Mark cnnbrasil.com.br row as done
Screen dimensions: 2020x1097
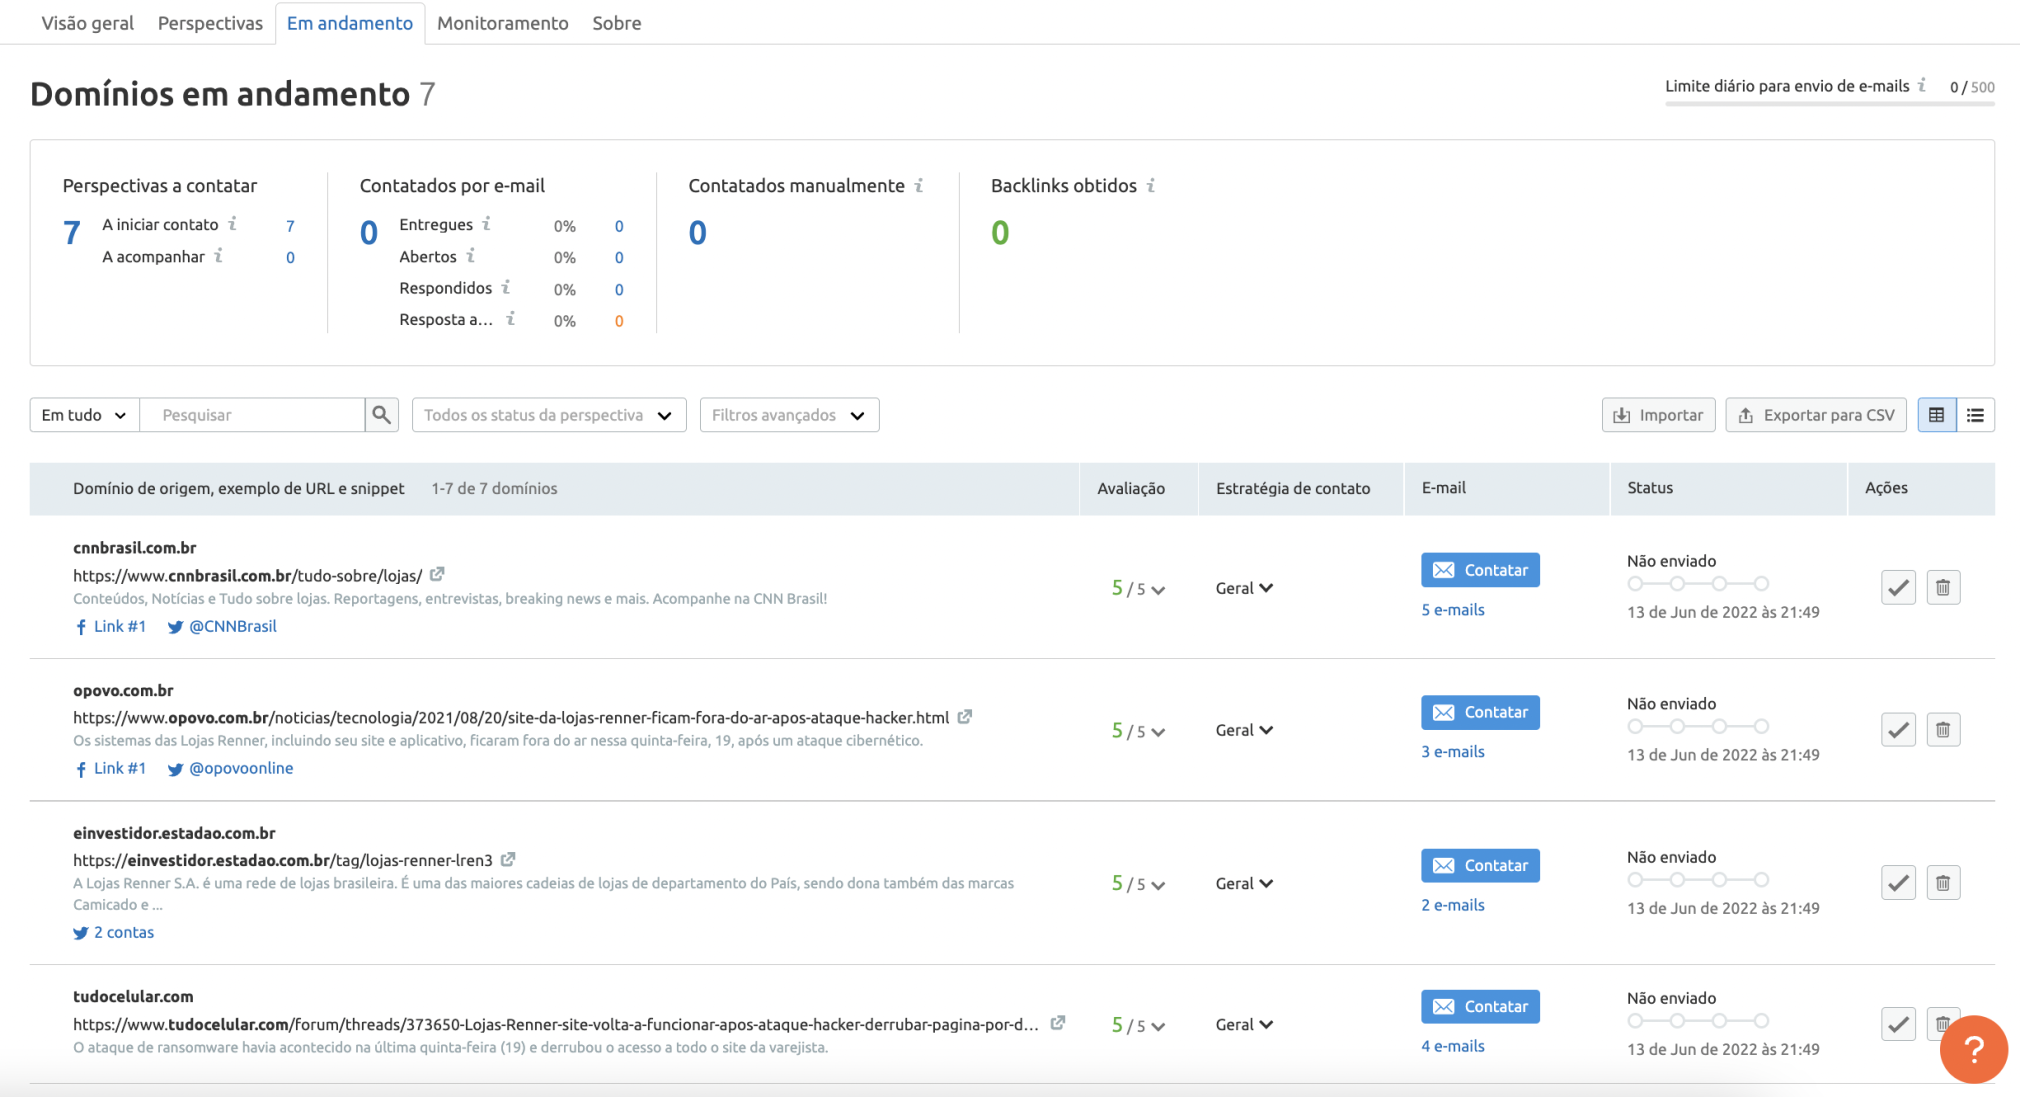pyautogui.click(x=1898, y=587)
